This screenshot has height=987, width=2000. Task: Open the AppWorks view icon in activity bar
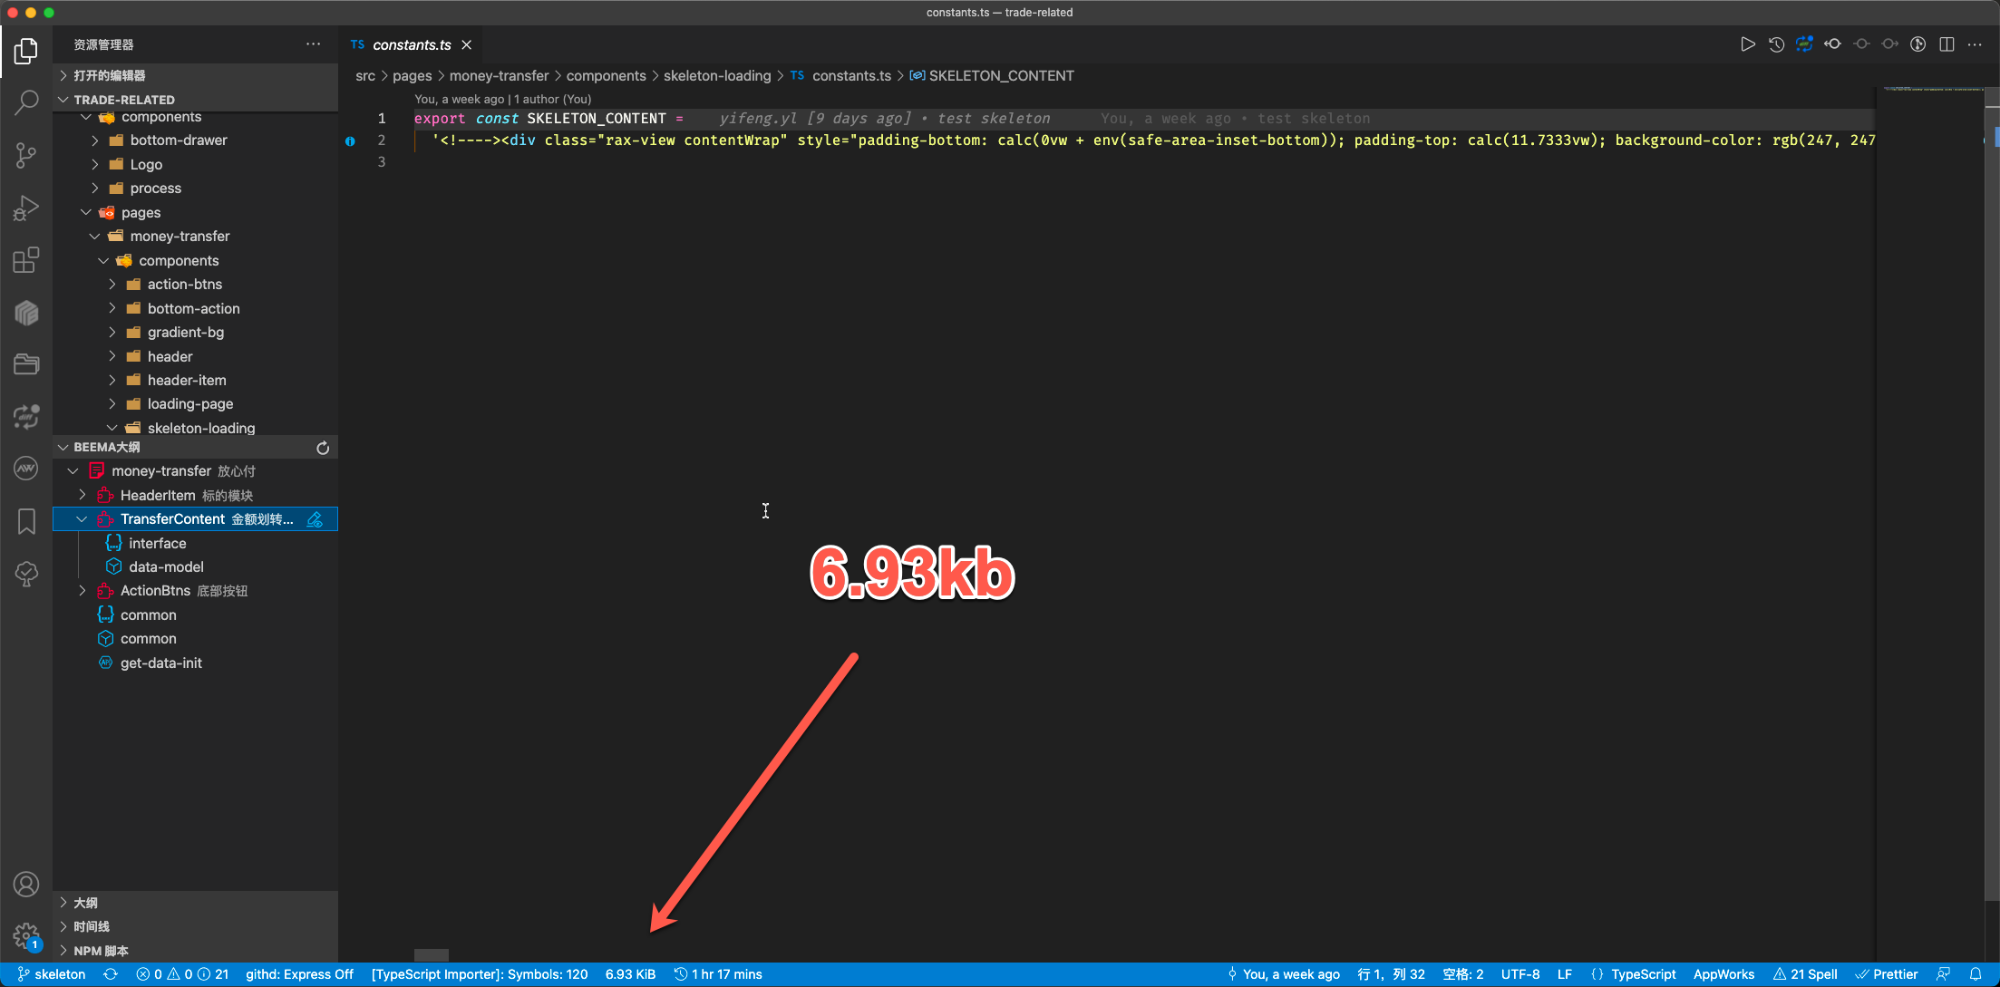click(x=26, y=468)
